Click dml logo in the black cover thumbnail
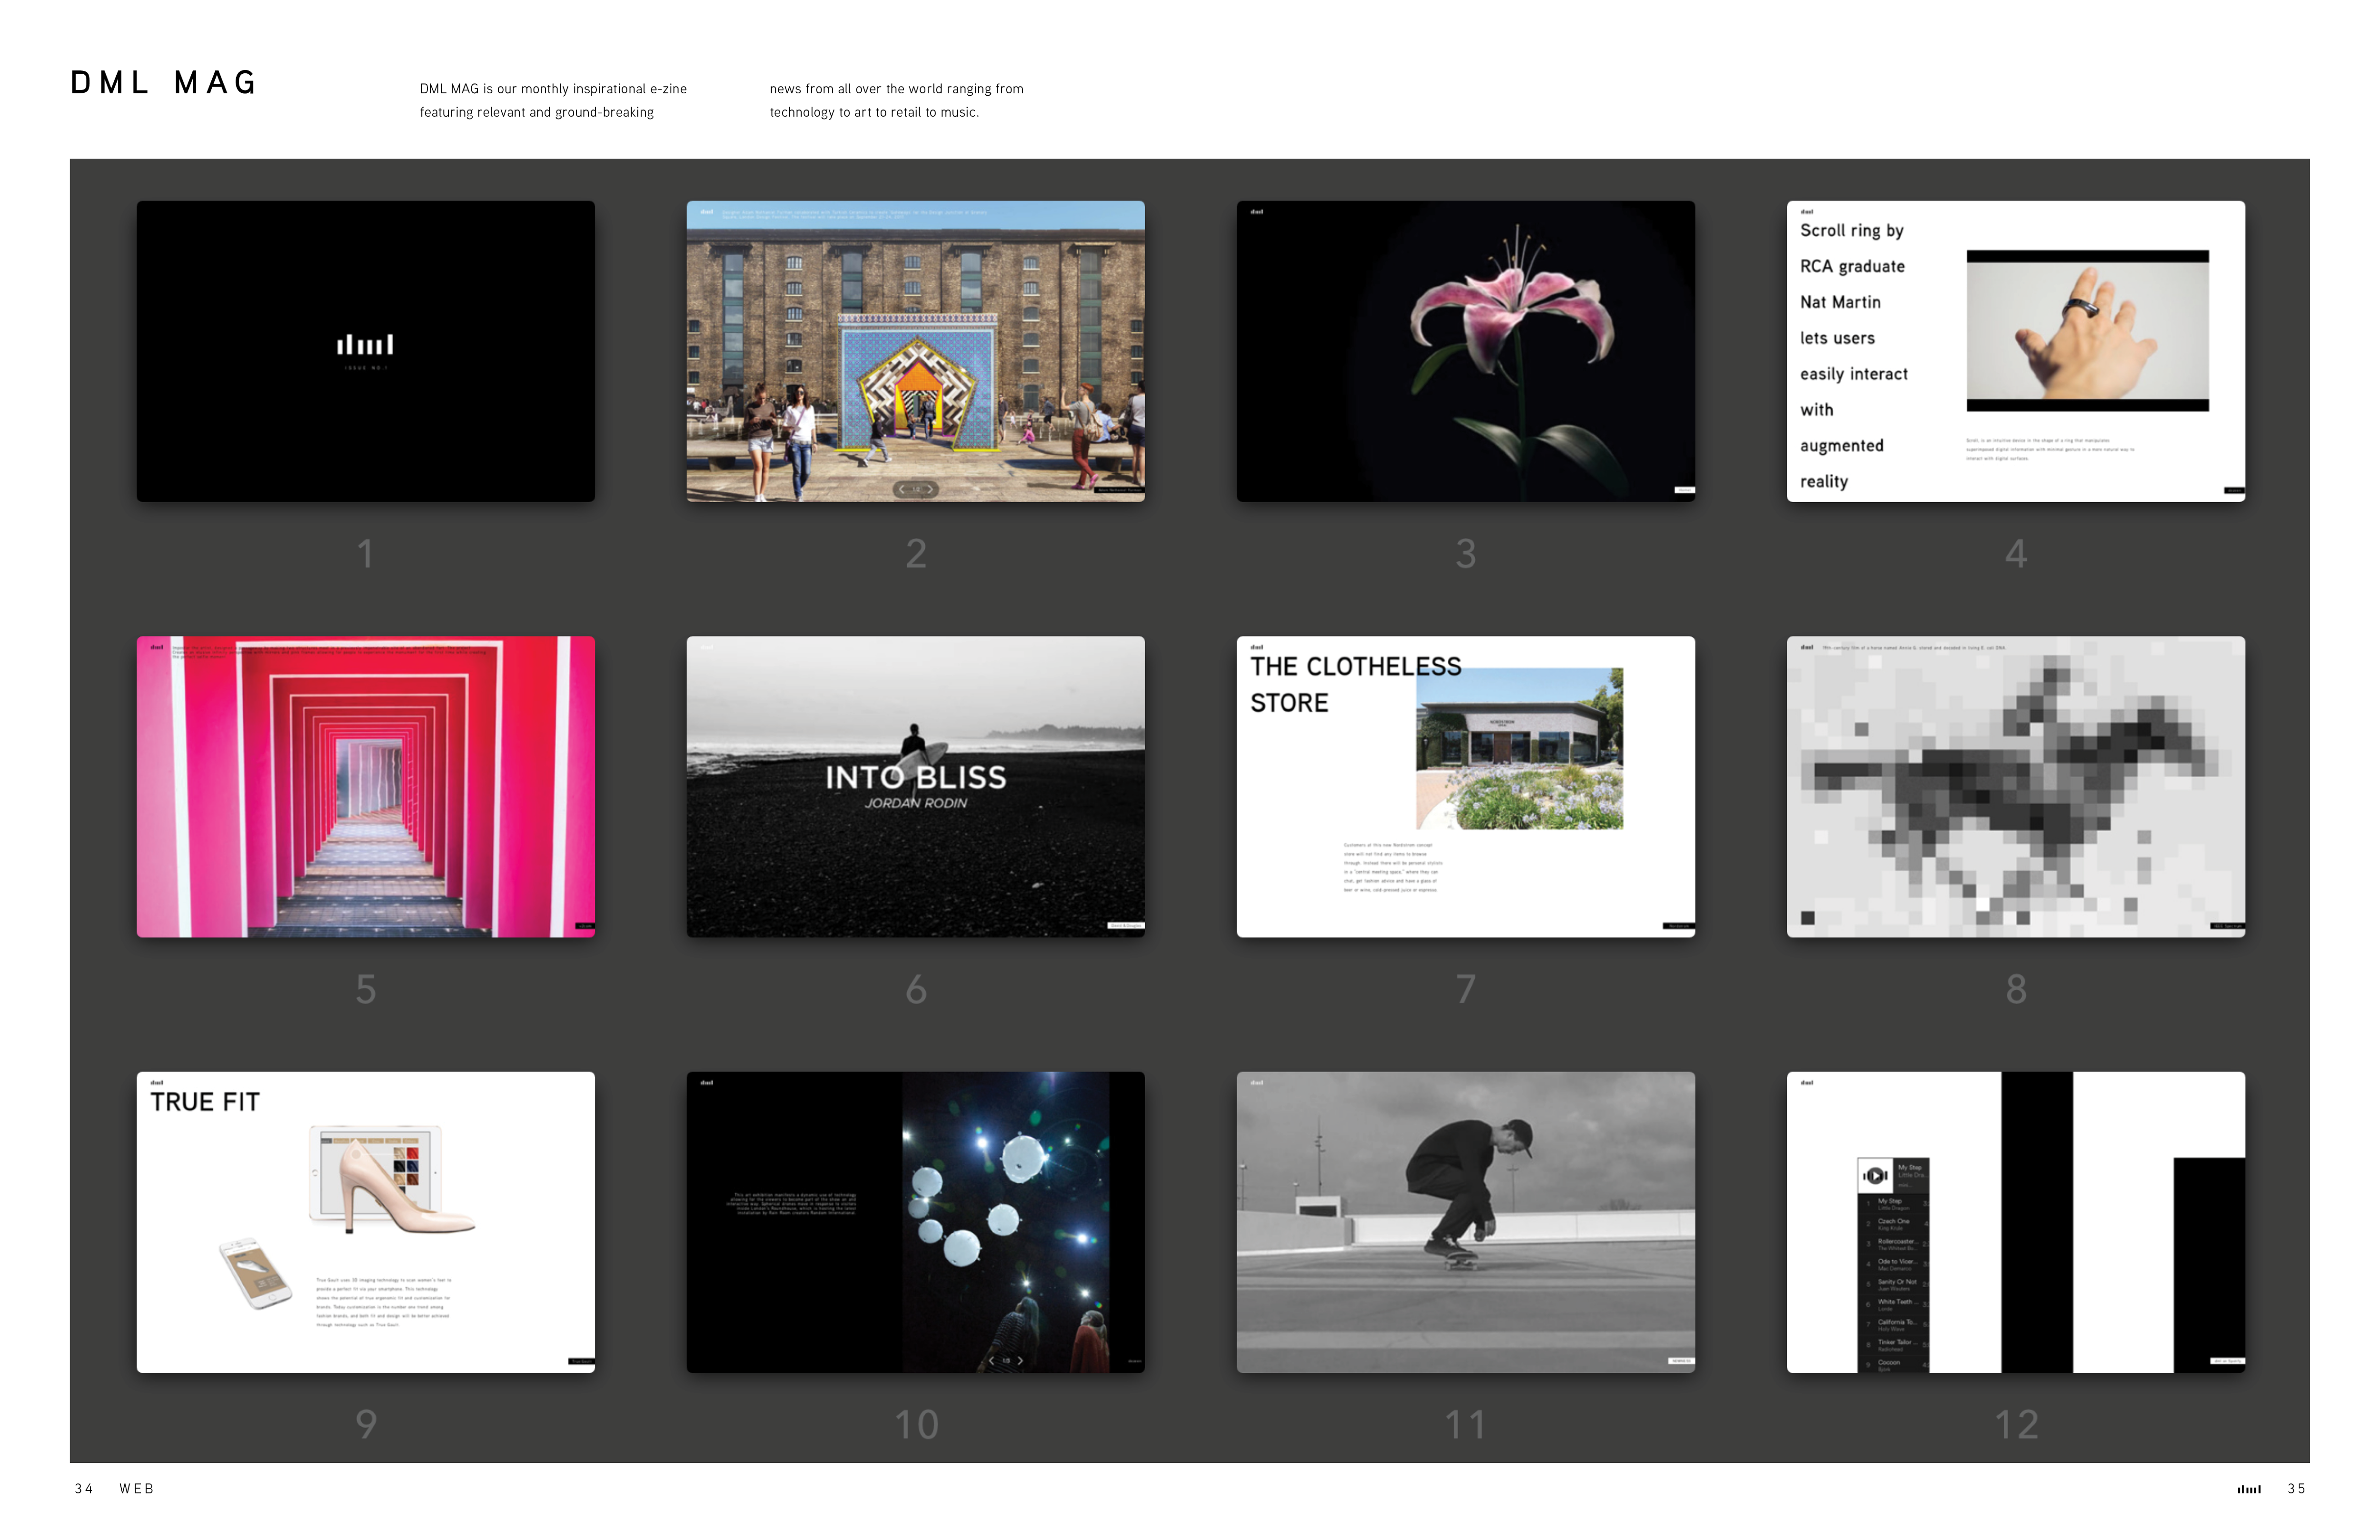The image size is (2380, 1540). (365, 345)
